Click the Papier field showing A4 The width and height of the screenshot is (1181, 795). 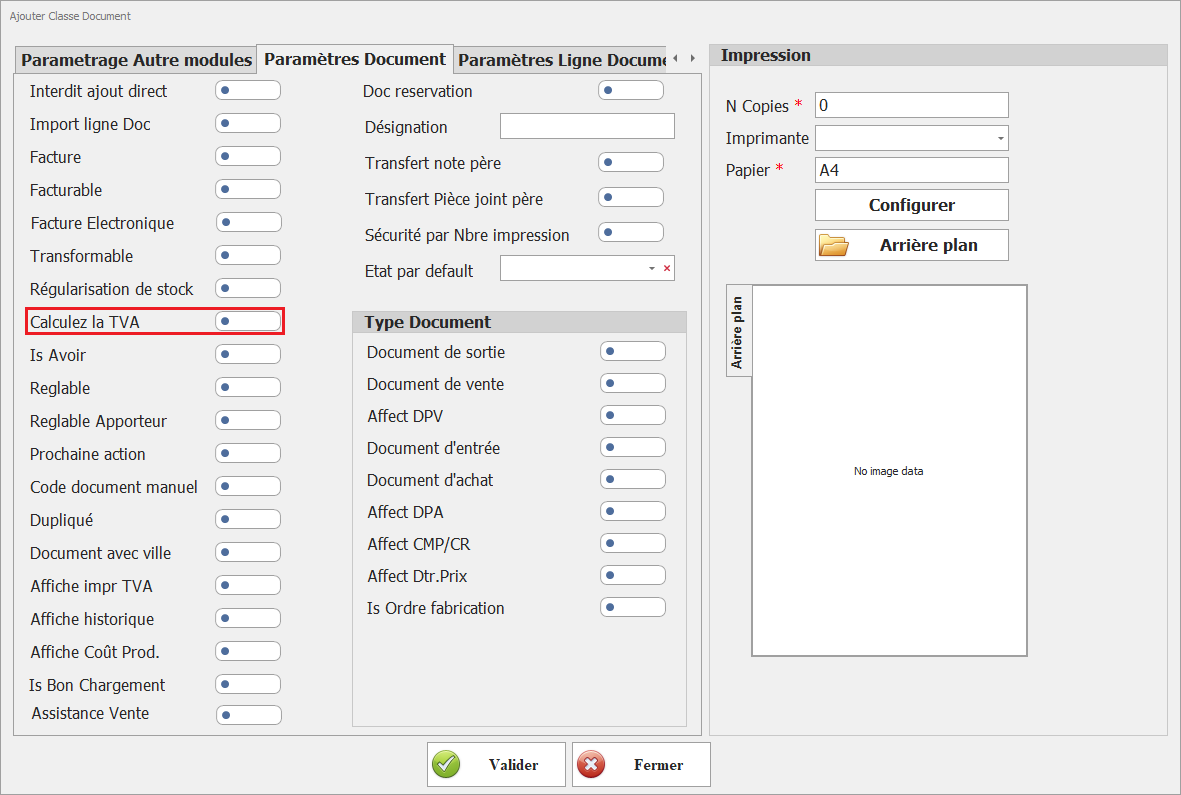click(911, 170)
